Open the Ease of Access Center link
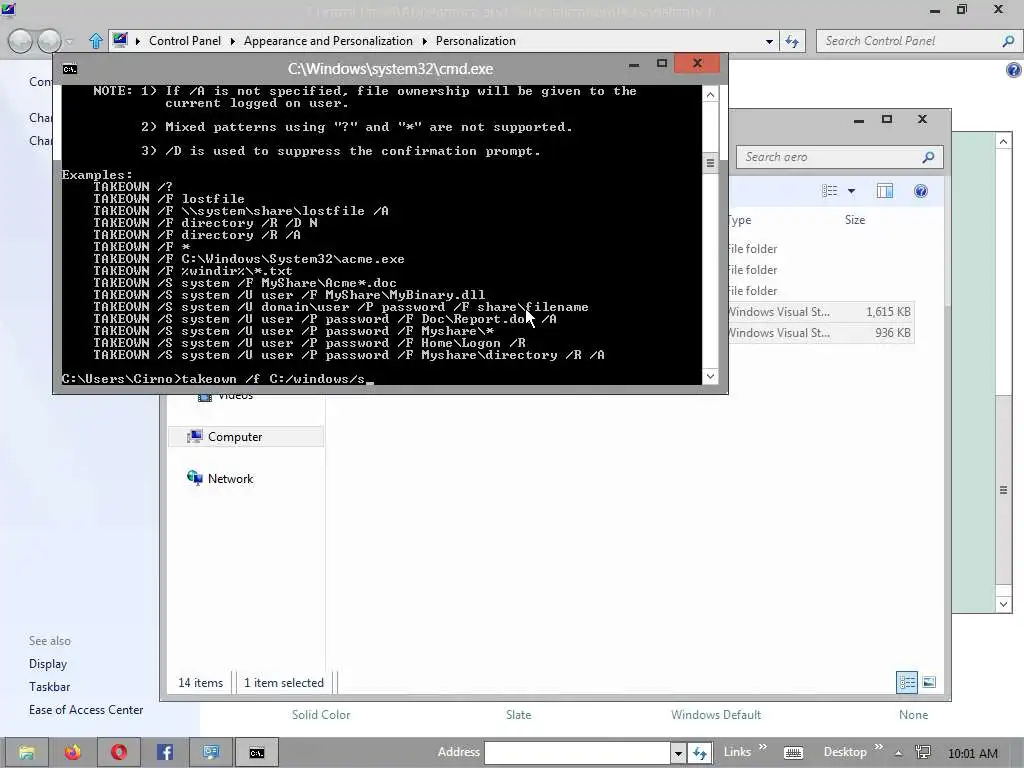The height and width of the screenshot is (768, 1024). pos(86,709)
